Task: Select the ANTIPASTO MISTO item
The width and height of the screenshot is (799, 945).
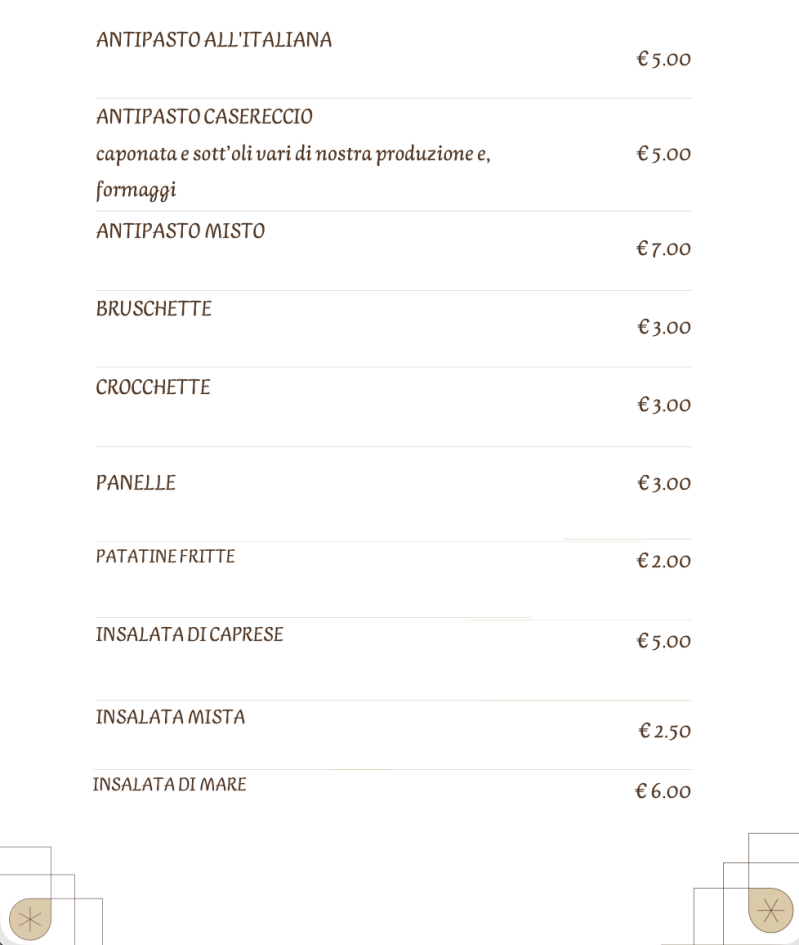Action: point(180,231)
